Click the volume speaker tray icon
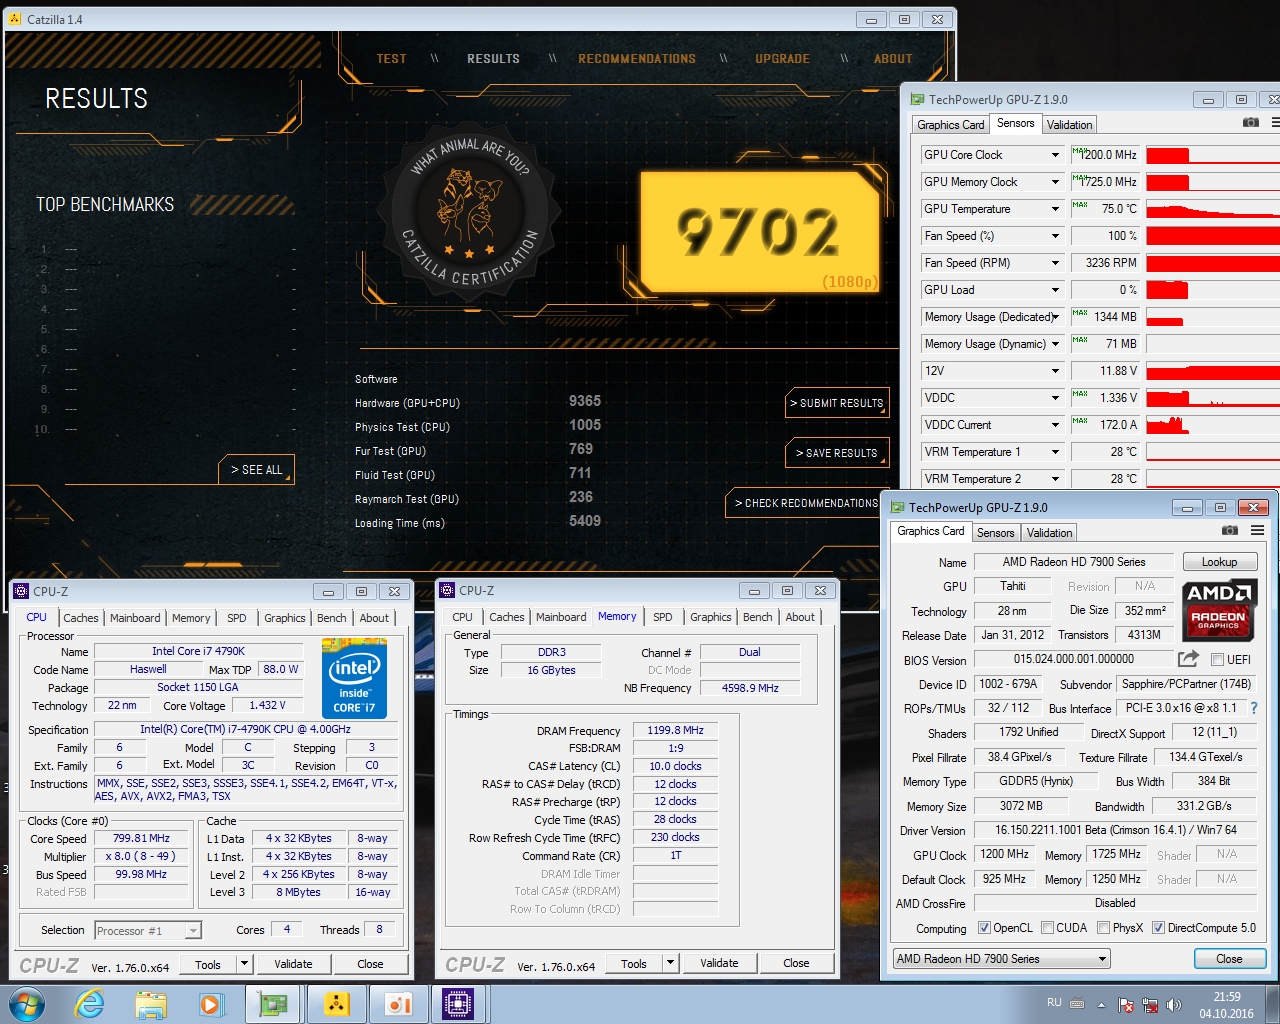Image resolution: width=1280 pixels, height=1024 pixels. click(1174, 1004)
